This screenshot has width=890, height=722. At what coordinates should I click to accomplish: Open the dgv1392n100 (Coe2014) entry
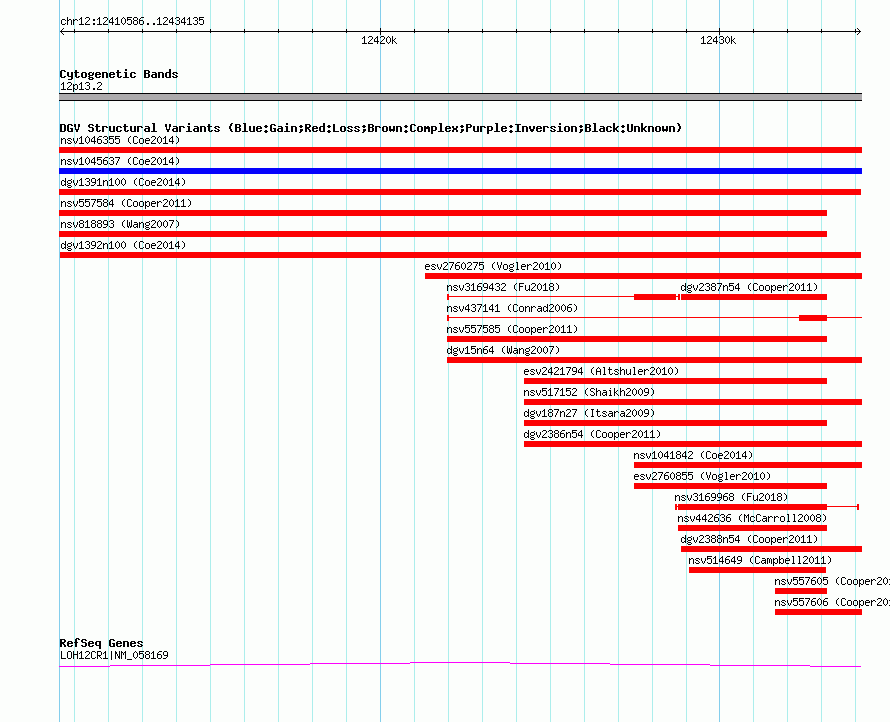[x=123, y=245]
